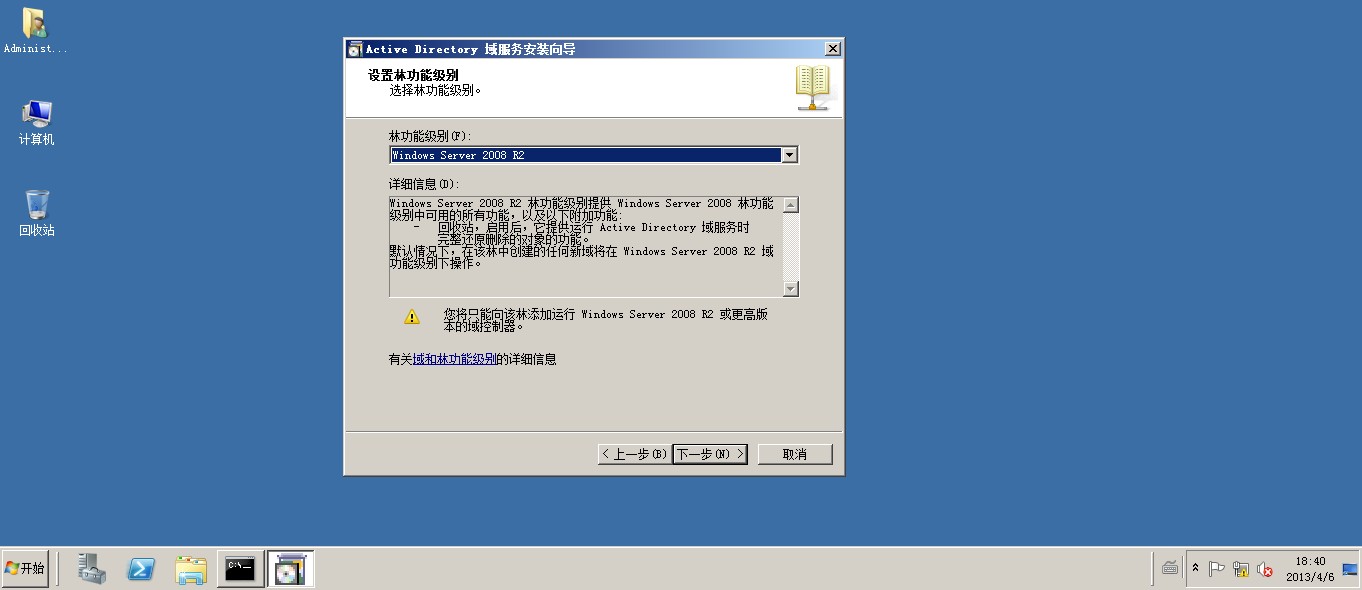1362x590 pixels.
Task: Open the Administrator folder desktop icon
Action: 35,30
